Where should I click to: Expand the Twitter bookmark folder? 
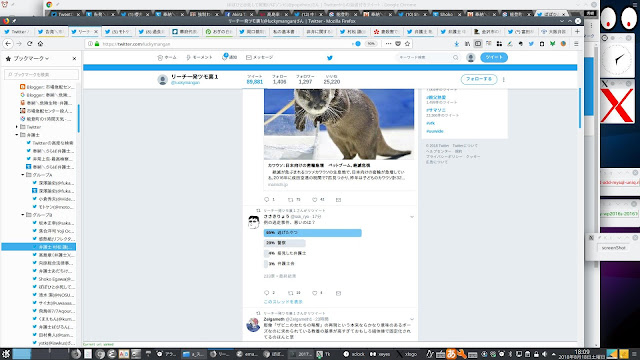(x=17, y=127)
